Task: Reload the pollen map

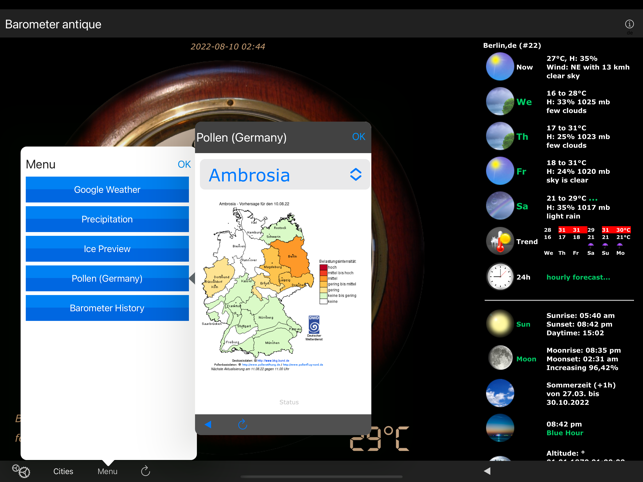Action: tap(242, 424)
